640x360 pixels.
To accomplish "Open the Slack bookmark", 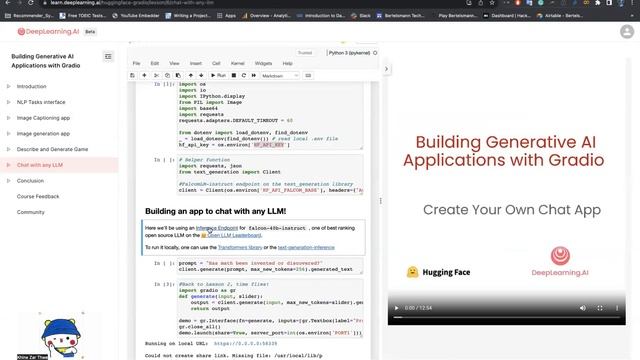I will pos(361,16).
